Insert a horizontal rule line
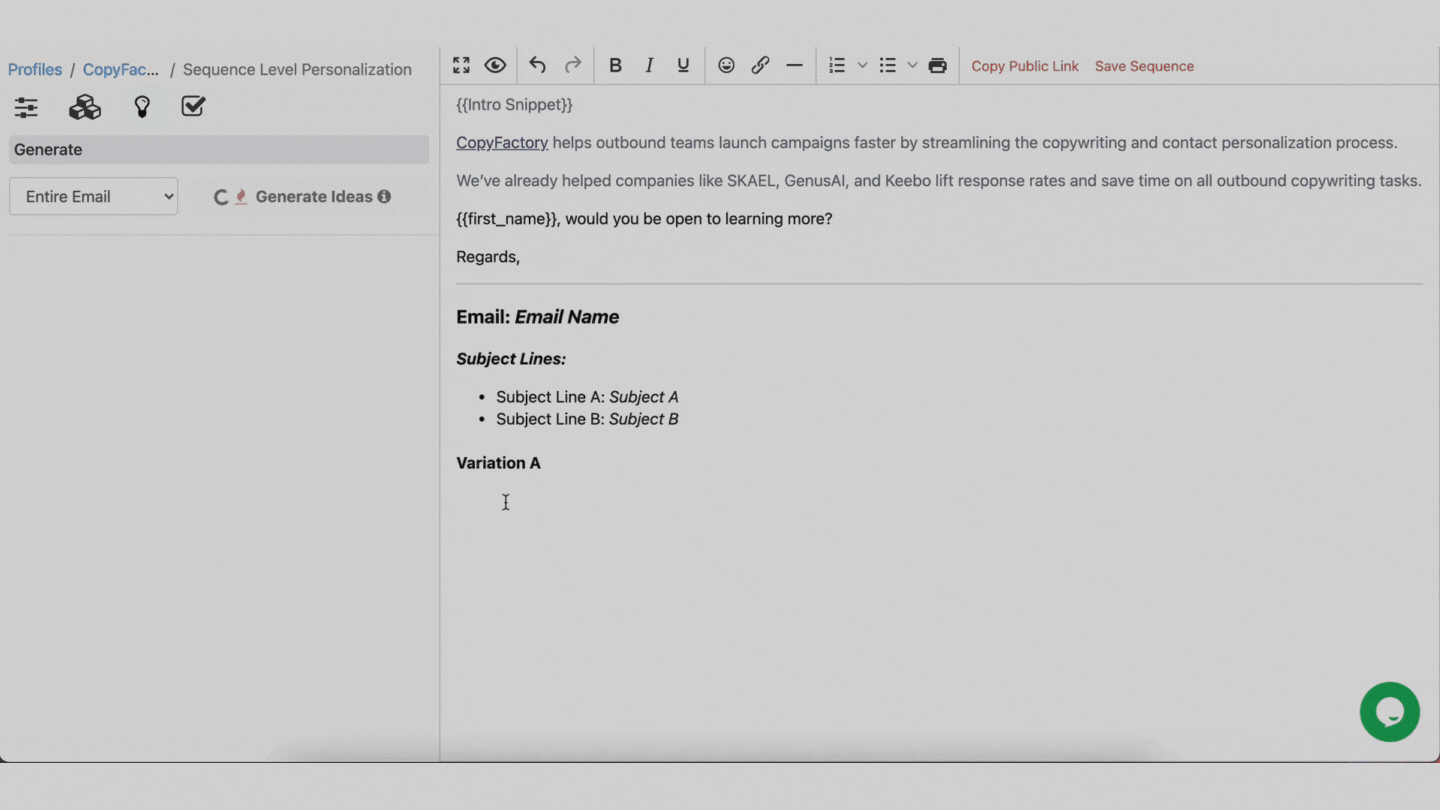 click(x=794, y=65)
